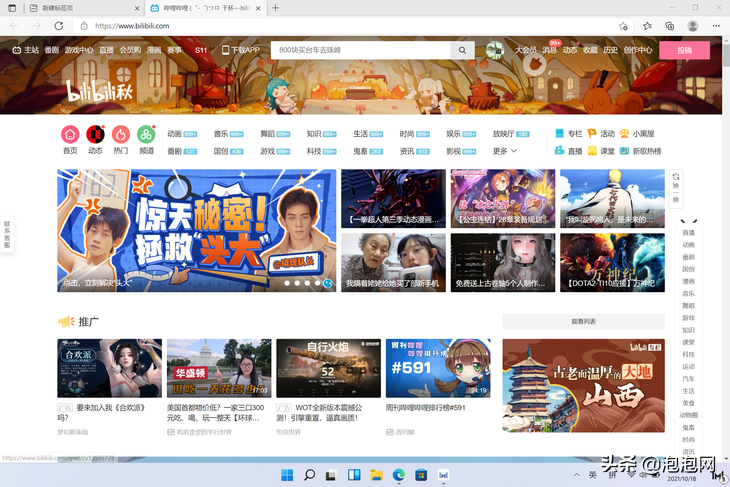The width and height of the screenshot is (730, 487).
Task: Click the search magnifier button
Action: [x=462, y=50]
